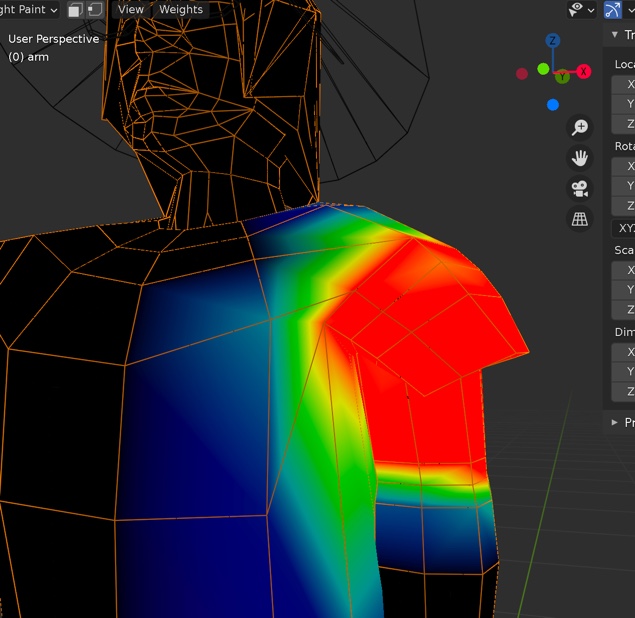The image size is (635, 618).
Task: Click the bright green negative-axis gizmo dot
Action: 543,69
